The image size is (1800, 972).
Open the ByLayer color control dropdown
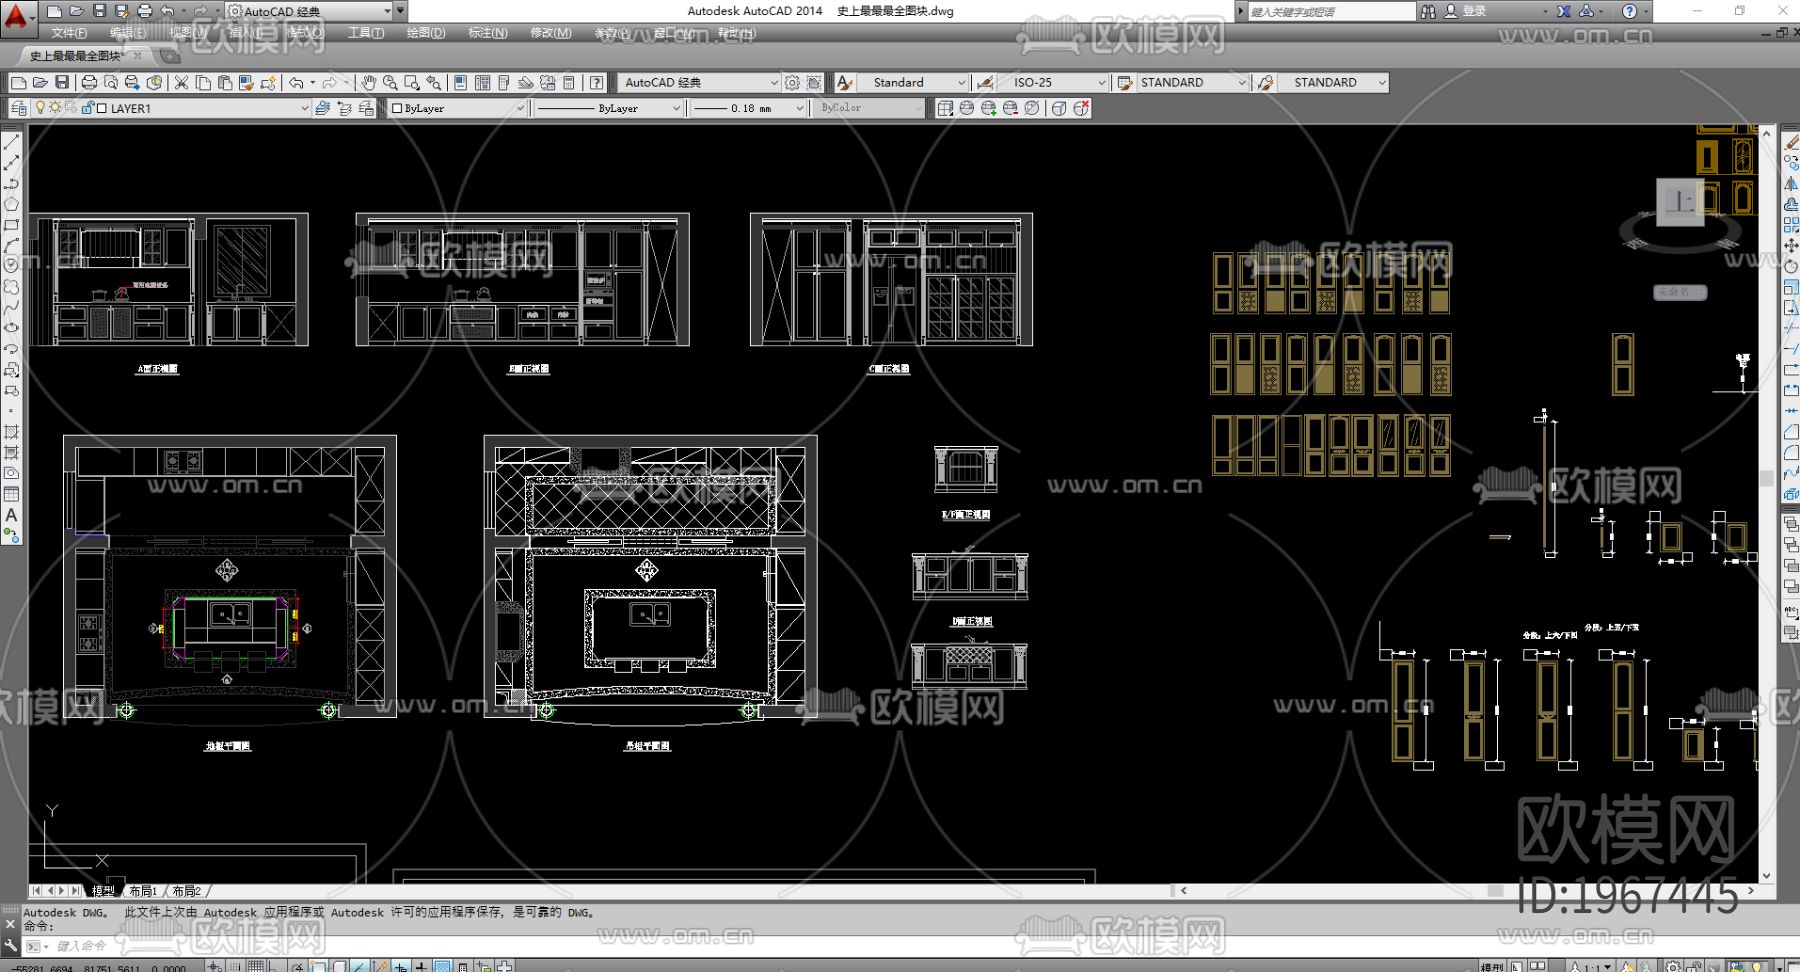pyautogui.click(x=520, y=108)
